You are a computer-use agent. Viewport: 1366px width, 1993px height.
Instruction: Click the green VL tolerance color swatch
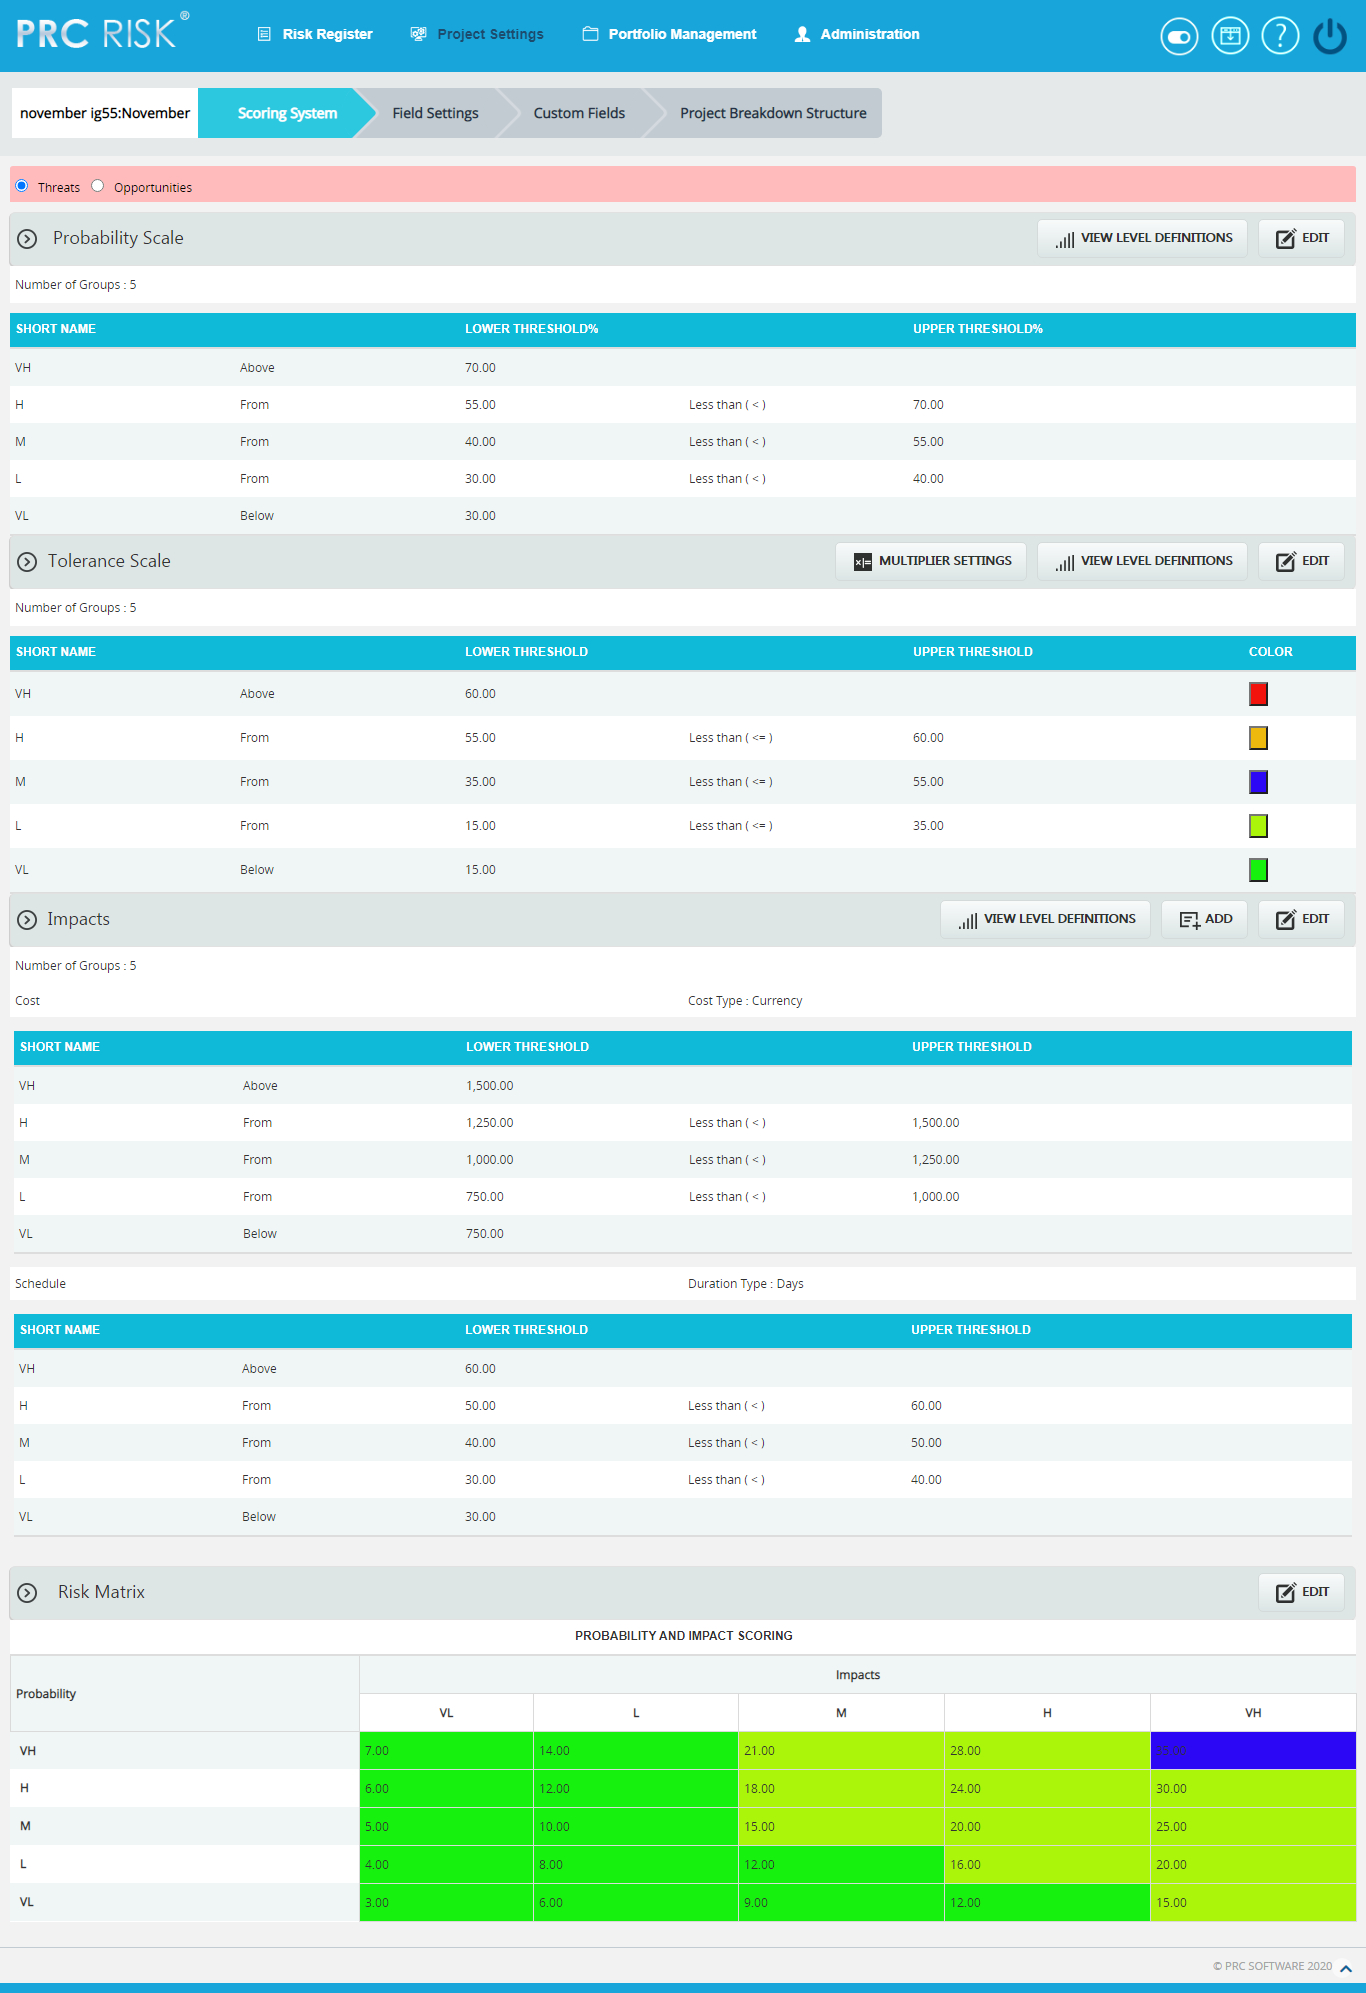(x=1258, y=870)
